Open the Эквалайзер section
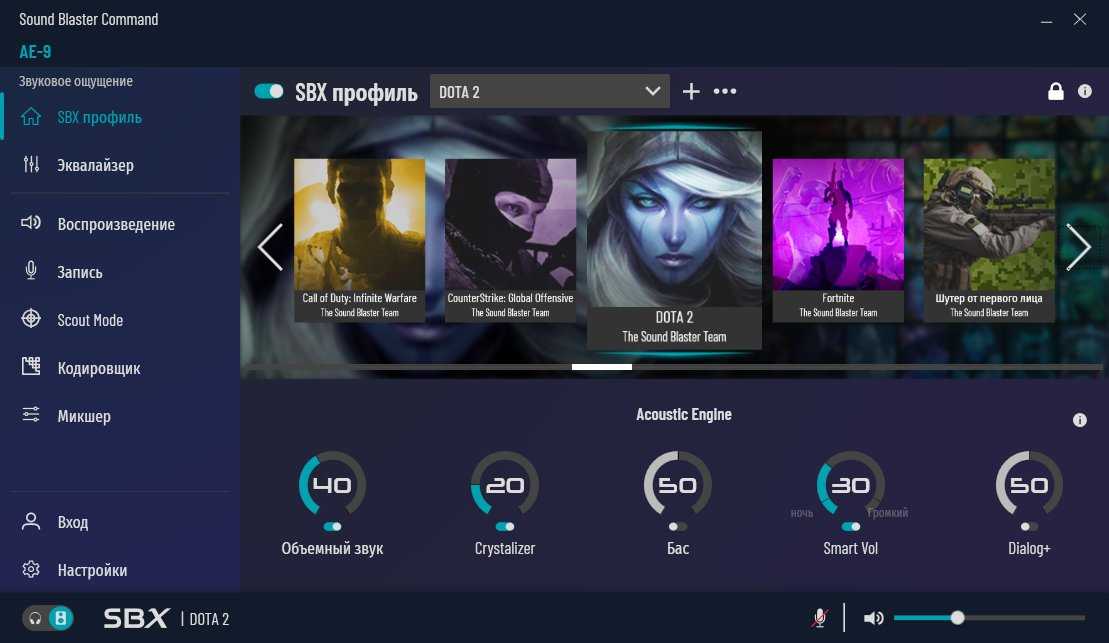This screenshot has width=1109, height=643. click(95, 165)
